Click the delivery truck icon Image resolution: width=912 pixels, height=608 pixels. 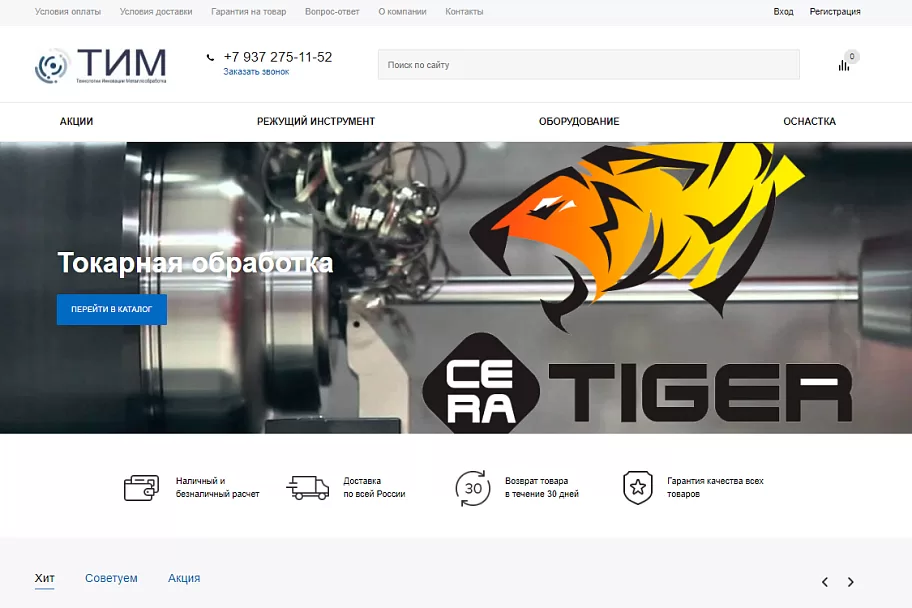pyautogui.click(x=308, y=488)
